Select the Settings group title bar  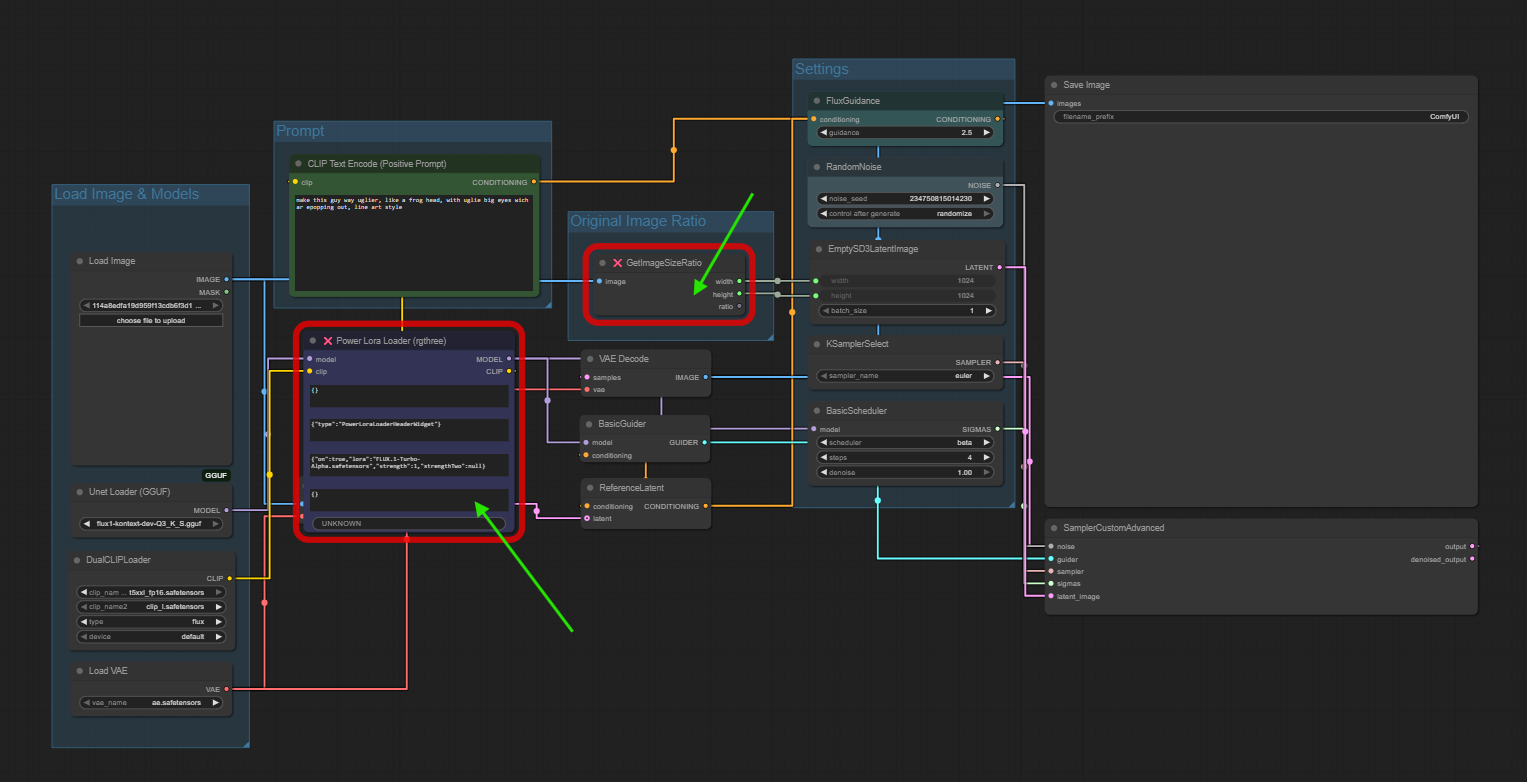[900, 68]
